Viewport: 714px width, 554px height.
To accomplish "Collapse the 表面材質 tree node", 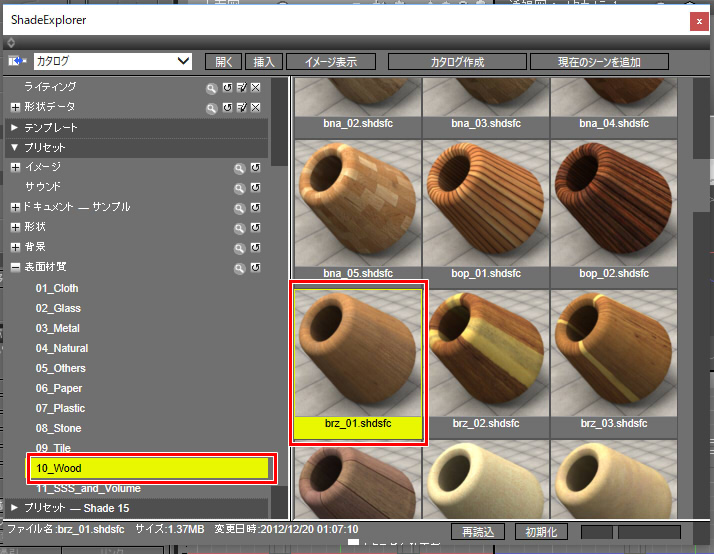I will (x=15, y=267).
